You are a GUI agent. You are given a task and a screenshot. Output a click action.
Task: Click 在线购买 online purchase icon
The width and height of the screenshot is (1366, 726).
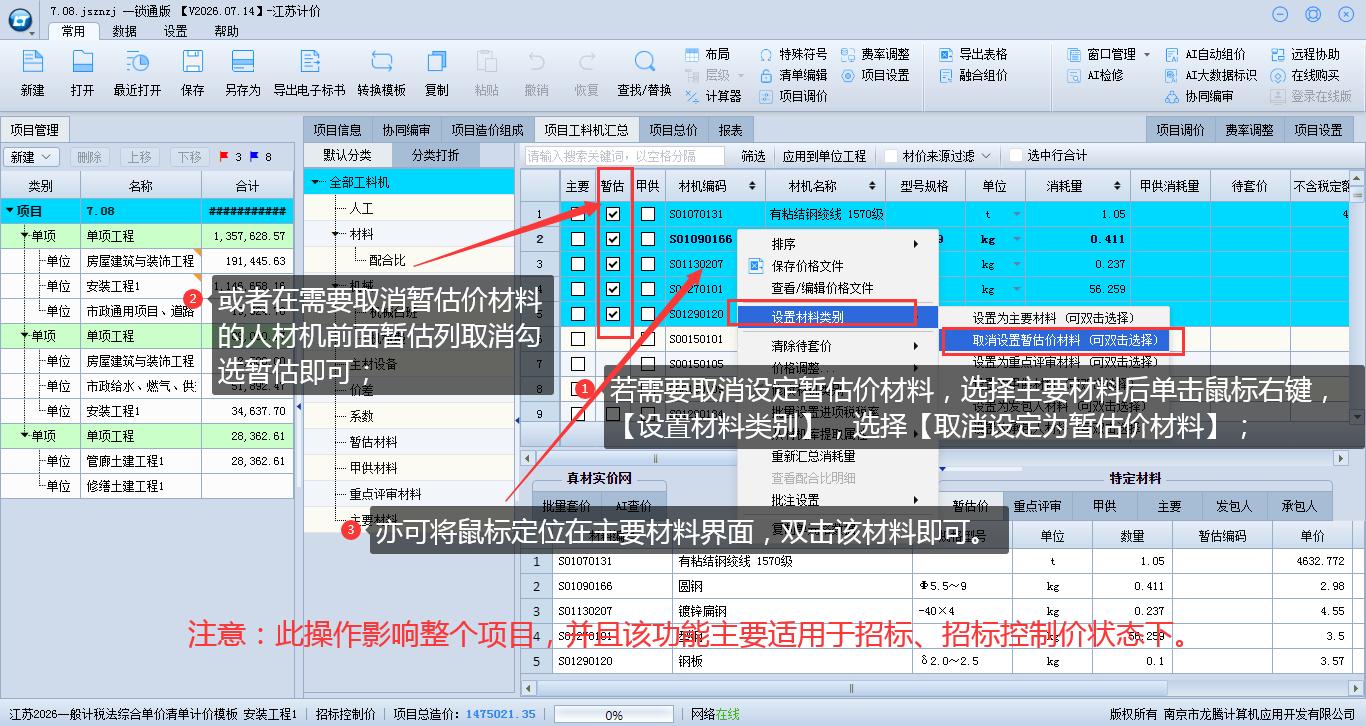1305,75
